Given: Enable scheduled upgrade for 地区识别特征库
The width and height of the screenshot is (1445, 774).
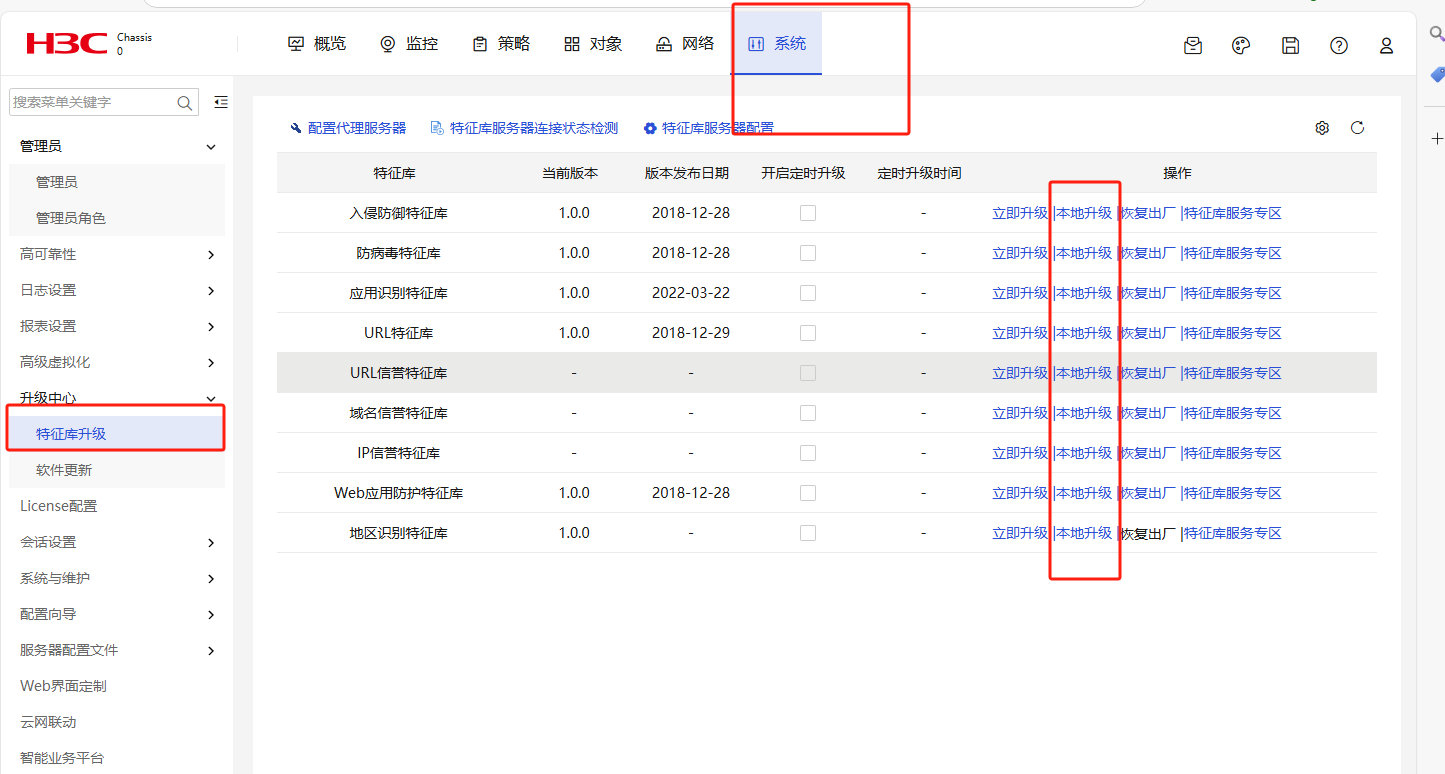Looking at the screenshot, I should [808, 533].
